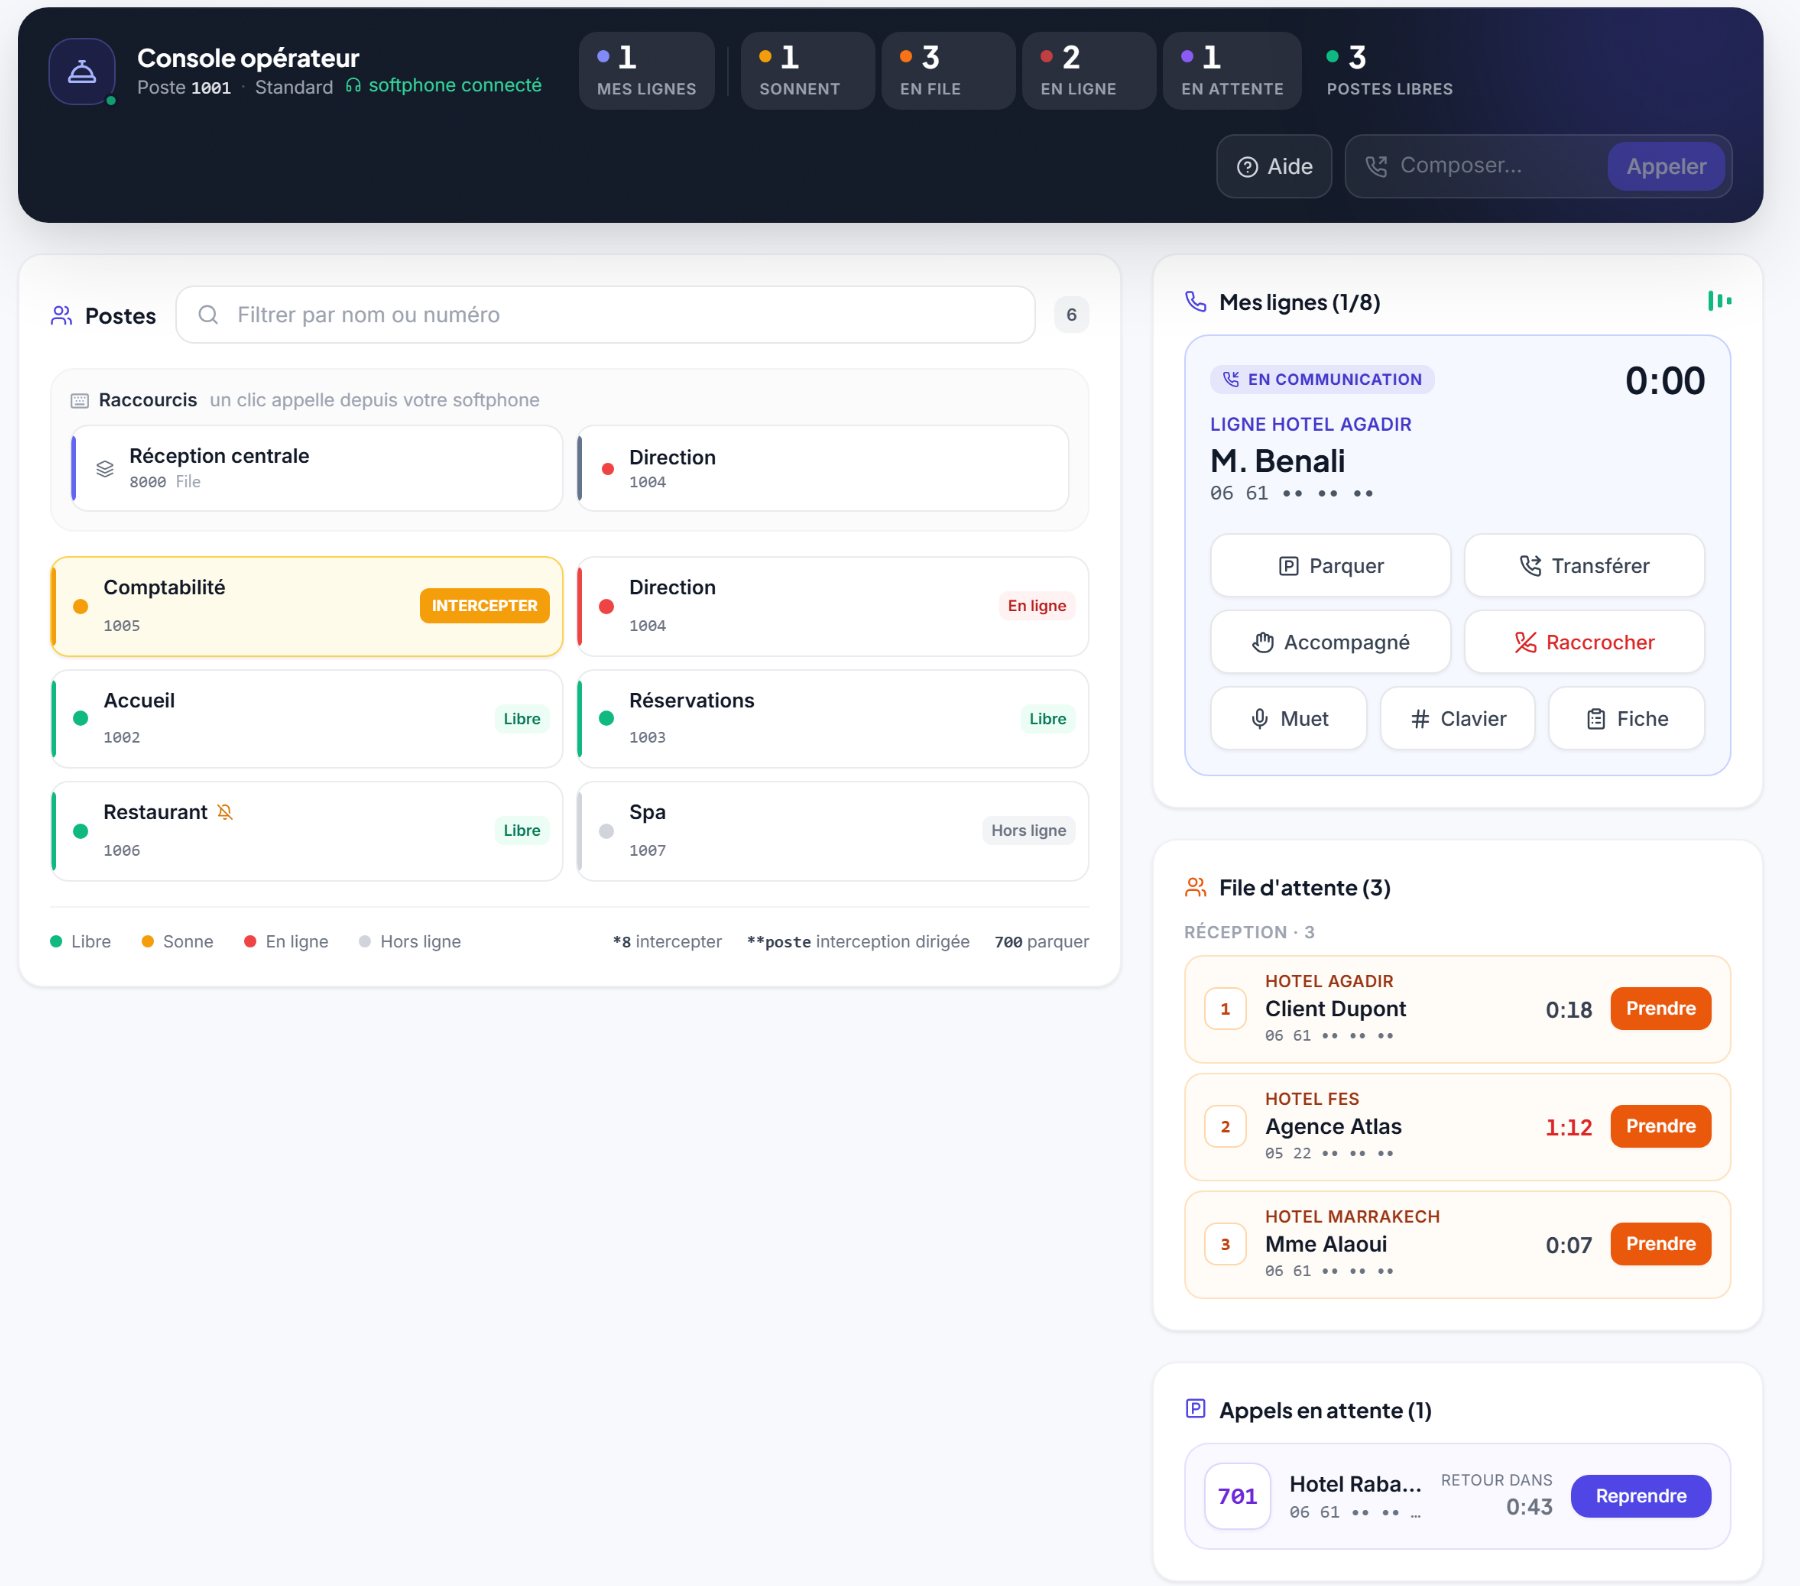The height and width of the screenshot is (1586, 1800).
Task: Take the Mme Alaoui call with Prendre
Action: point(1660,1244)
